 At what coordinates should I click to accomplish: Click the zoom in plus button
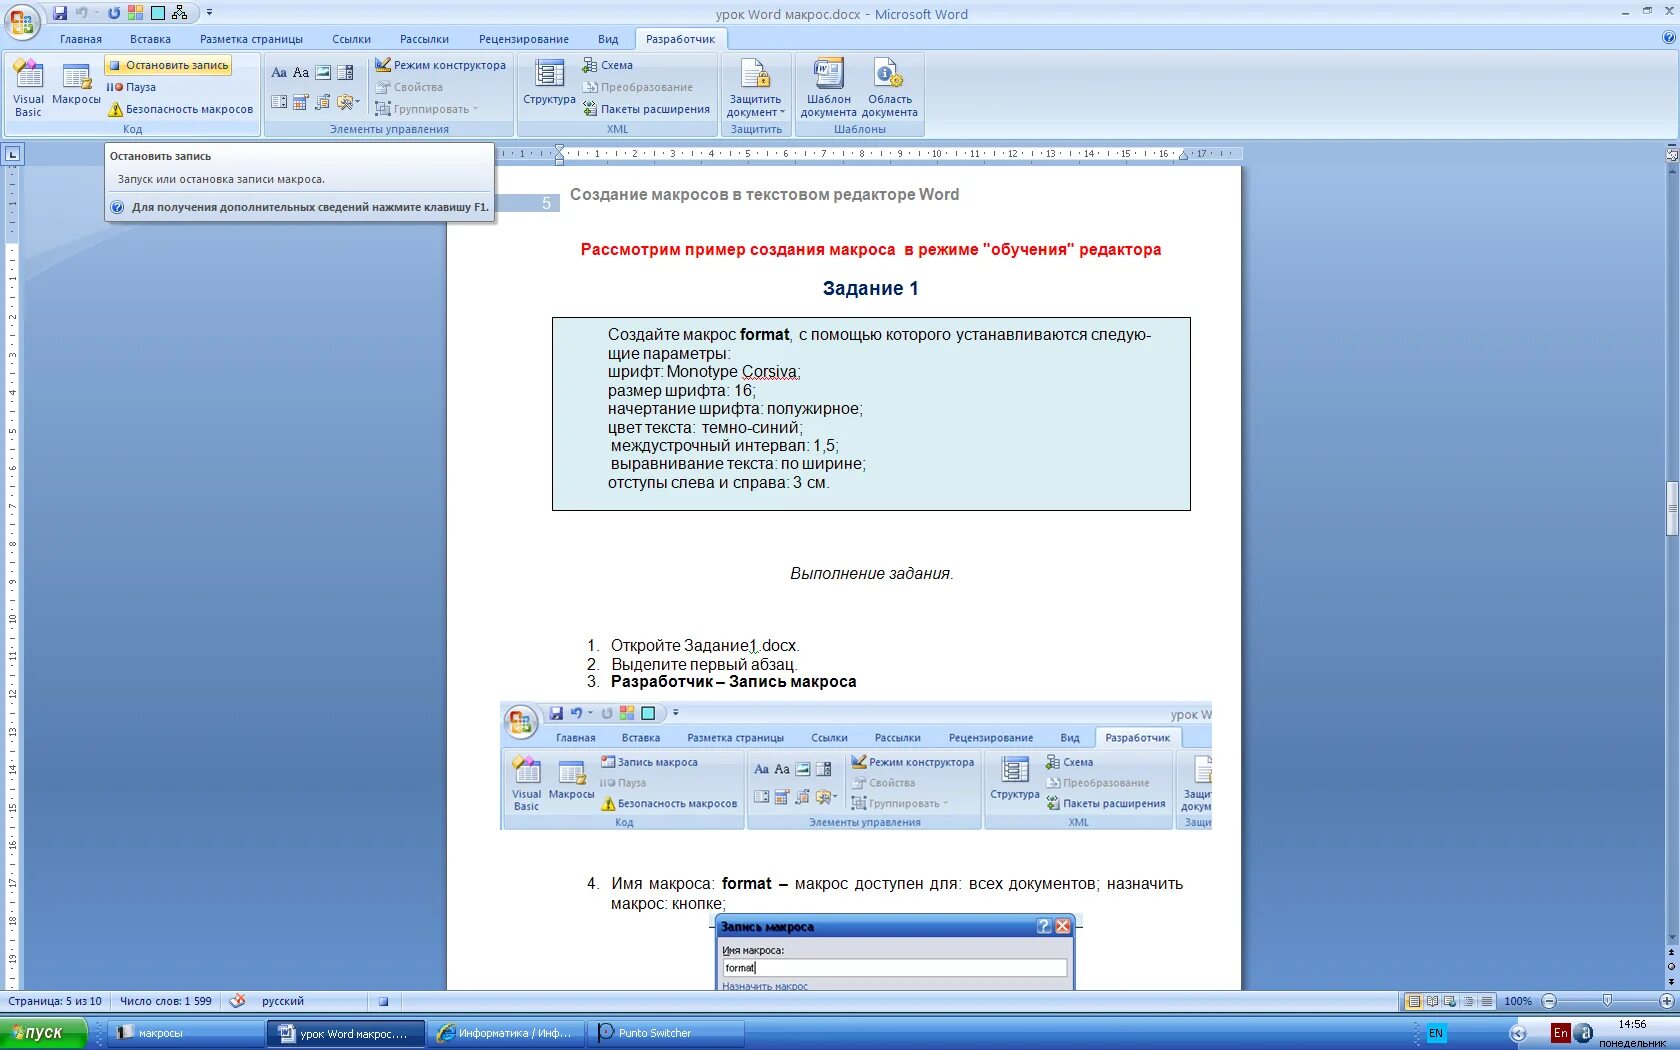tap(1667, 1001)
